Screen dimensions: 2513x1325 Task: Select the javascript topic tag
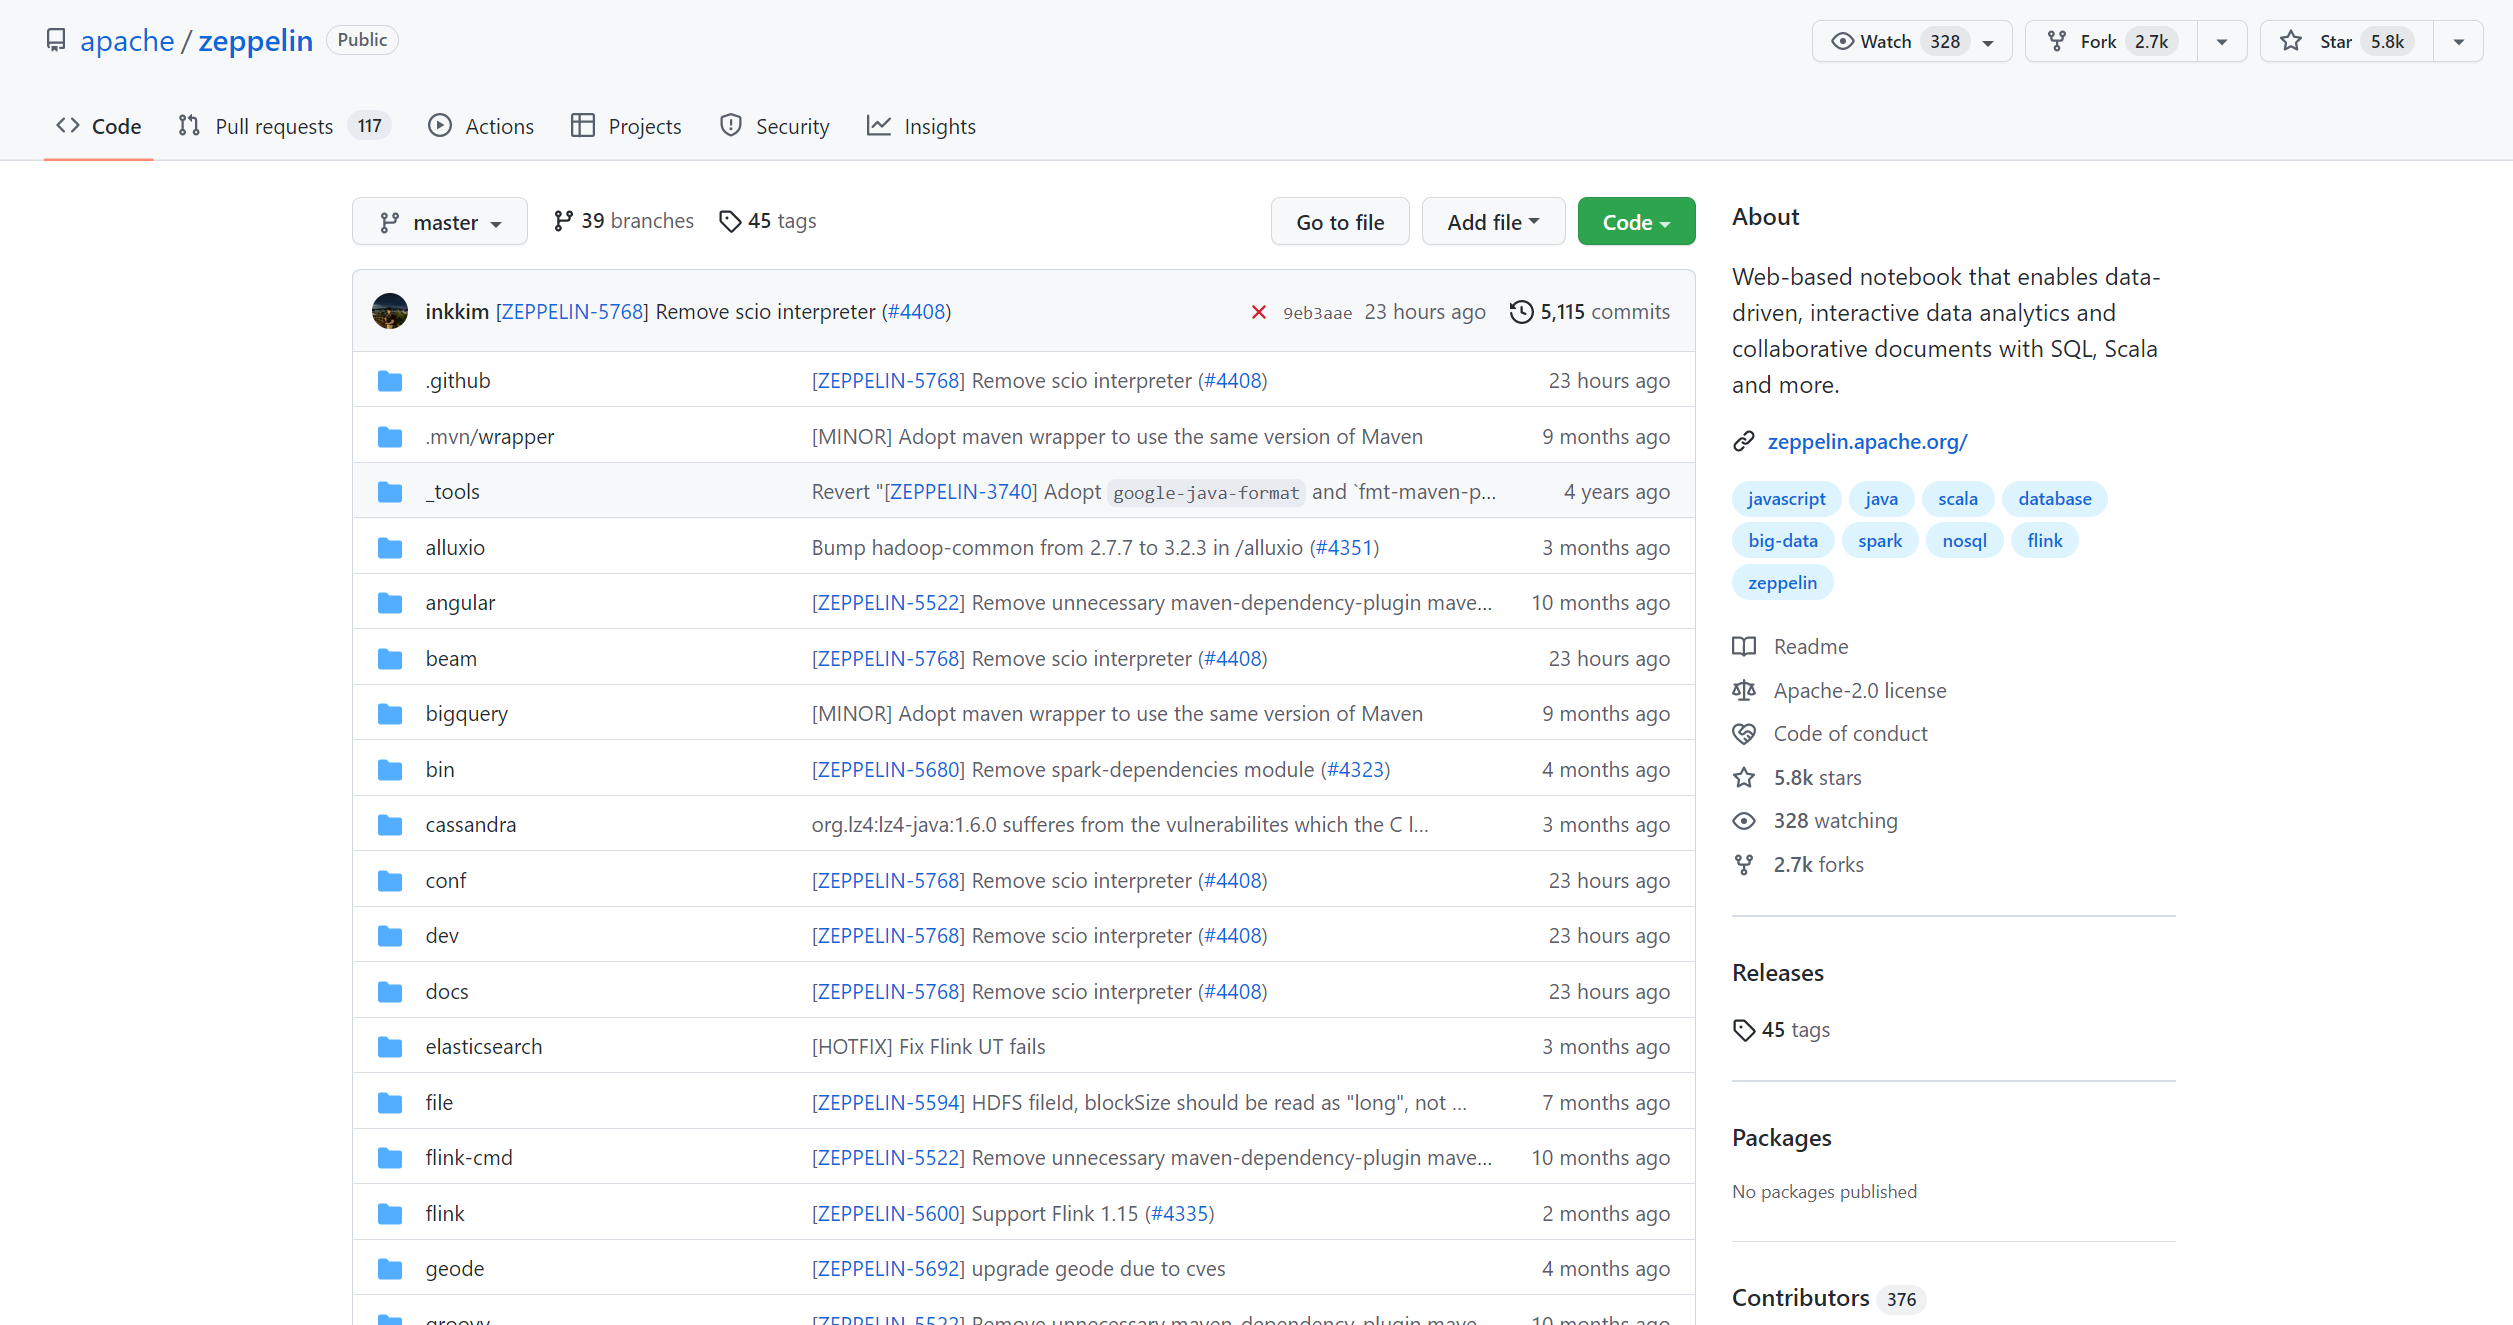1786,499
